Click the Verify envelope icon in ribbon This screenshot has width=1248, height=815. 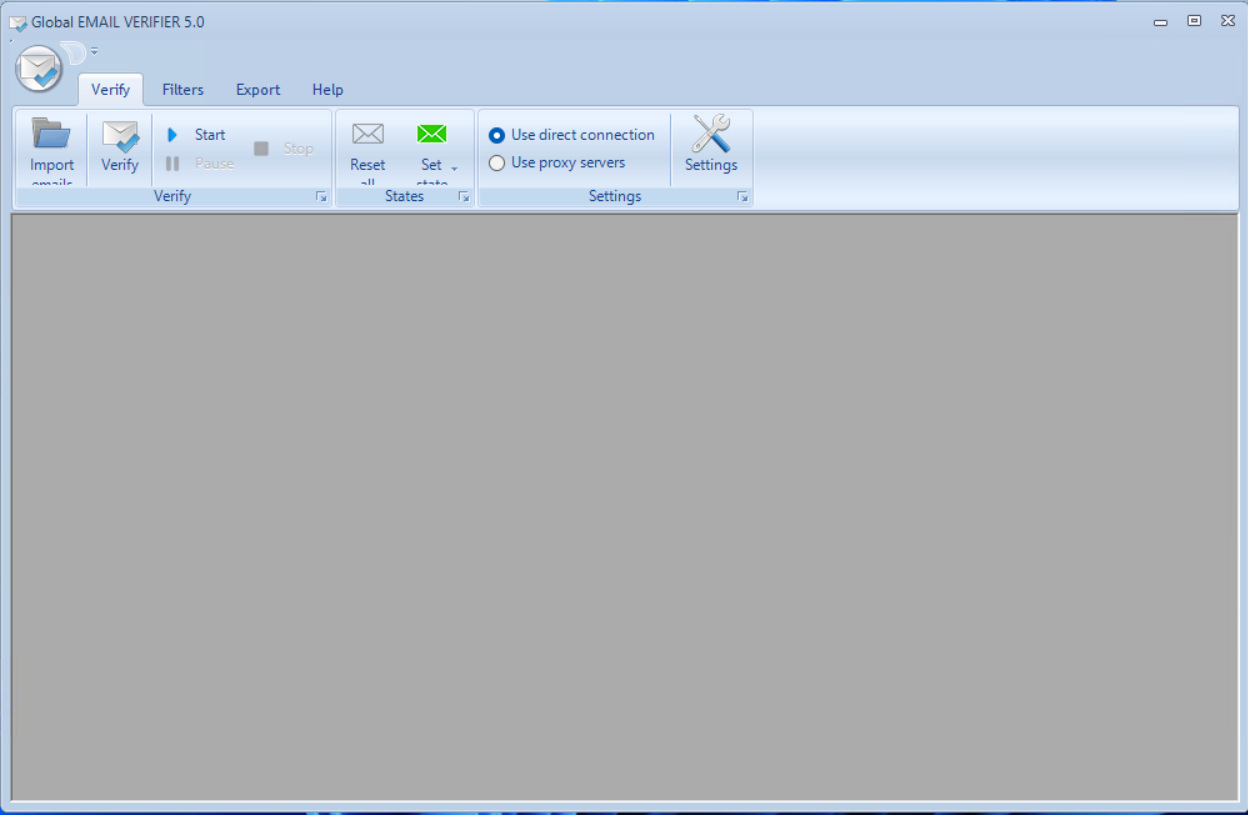click(x=120, y=136)
